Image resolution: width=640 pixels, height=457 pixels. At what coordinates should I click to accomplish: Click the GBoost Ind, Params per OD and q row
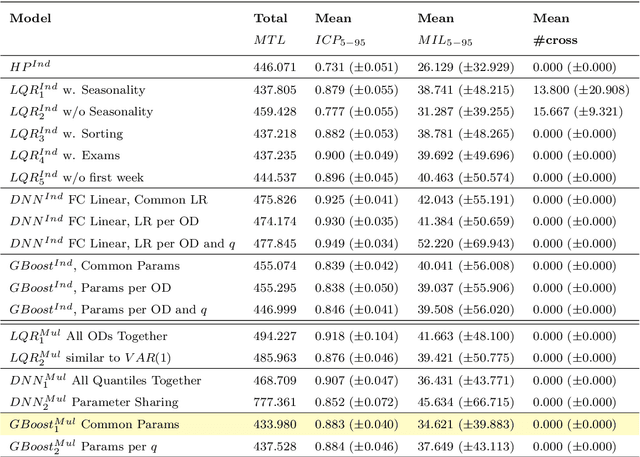tap(108, 311)
